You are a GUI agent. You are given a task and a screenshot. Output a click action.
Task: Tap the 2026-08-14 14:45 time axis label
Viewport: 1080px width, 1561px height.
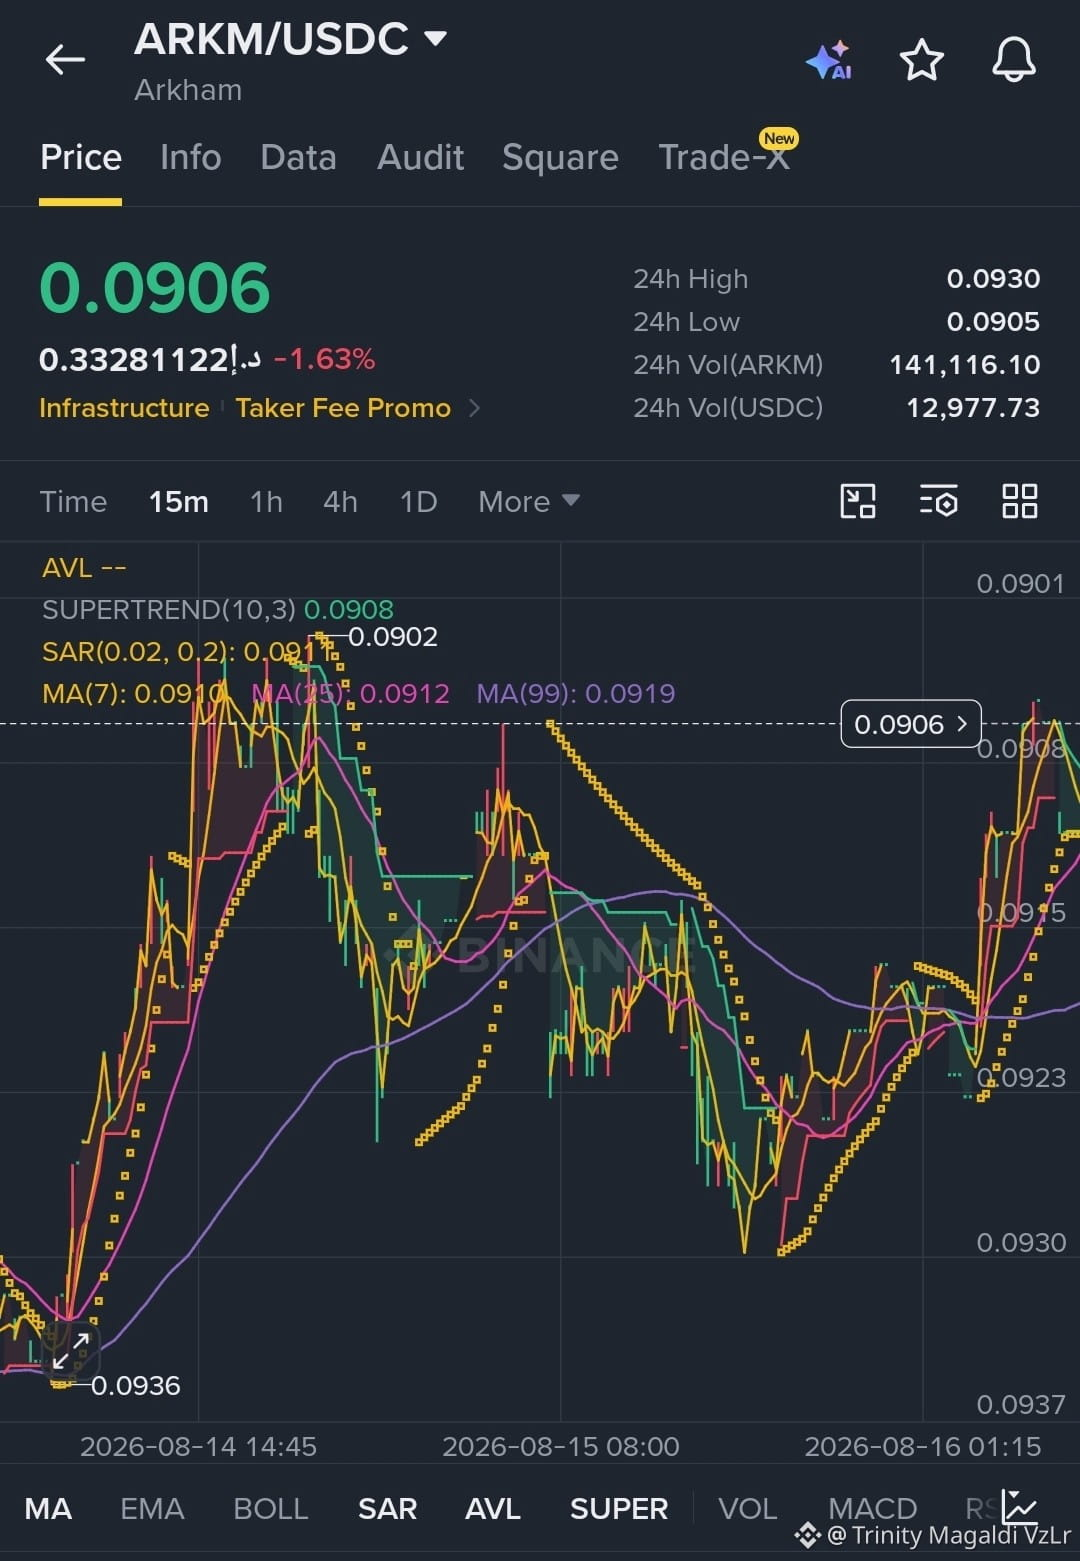[x=198, y=1447]
